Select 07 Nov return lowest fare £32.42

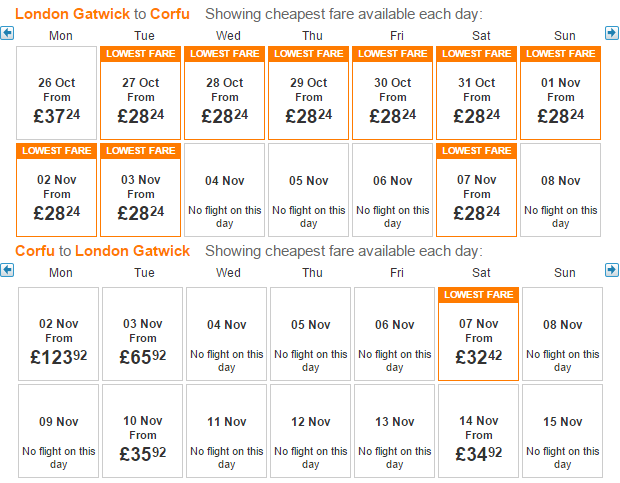(x=478, y=334)
